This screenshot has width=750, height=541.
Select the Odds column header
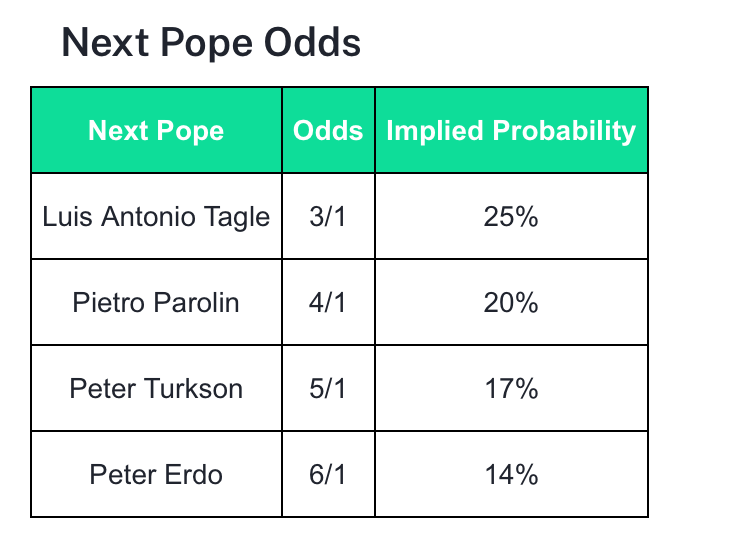pyautogui.click(x=328, y=130)
